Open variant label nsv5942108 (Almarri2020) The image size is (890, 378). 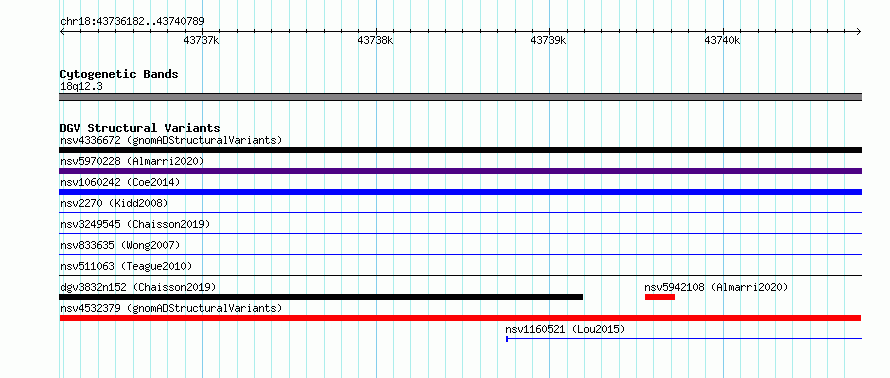point(717,287)
